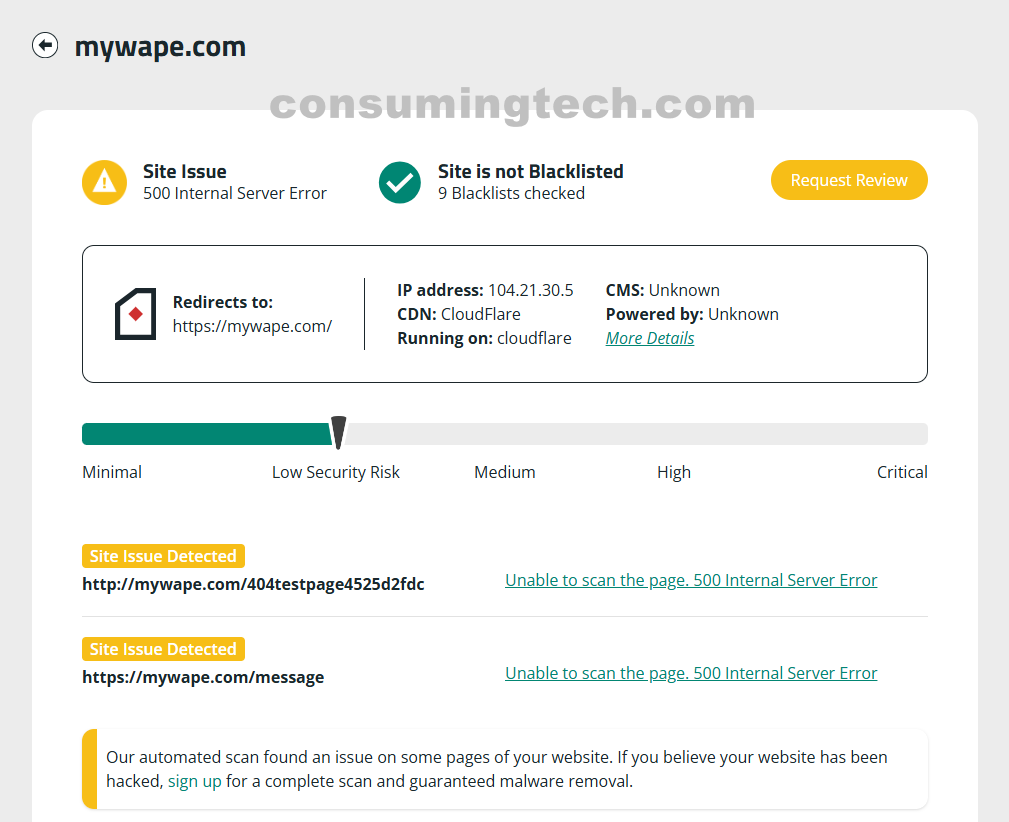Click the green checkmark blacklist icon
Image resolution: width=1009 pixels, height=822 pixels.
(400, 182)
